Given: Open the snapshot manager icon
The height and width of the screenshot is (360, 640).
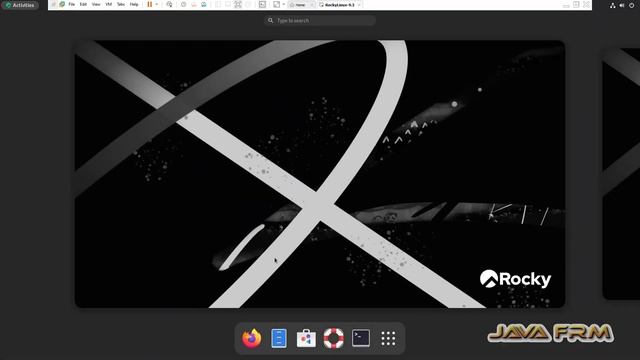Looking at the screenshot, I should pyautogui.click(x=204, y=4).
